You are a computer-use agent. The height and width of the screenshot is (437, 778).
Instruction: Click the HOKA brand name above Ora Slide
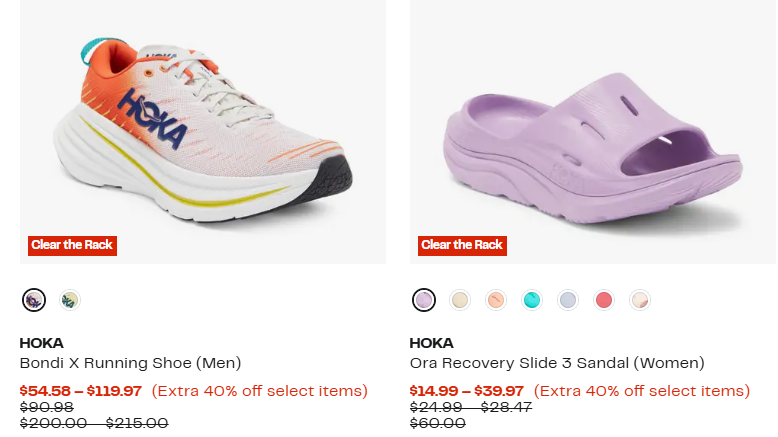pyautogui.click(x=432, y=343)
